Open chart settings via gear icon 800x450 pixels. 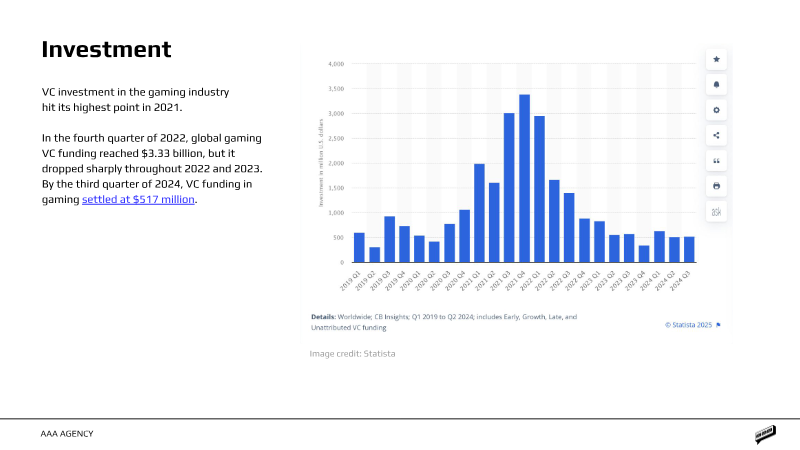(x=716, y=110)
